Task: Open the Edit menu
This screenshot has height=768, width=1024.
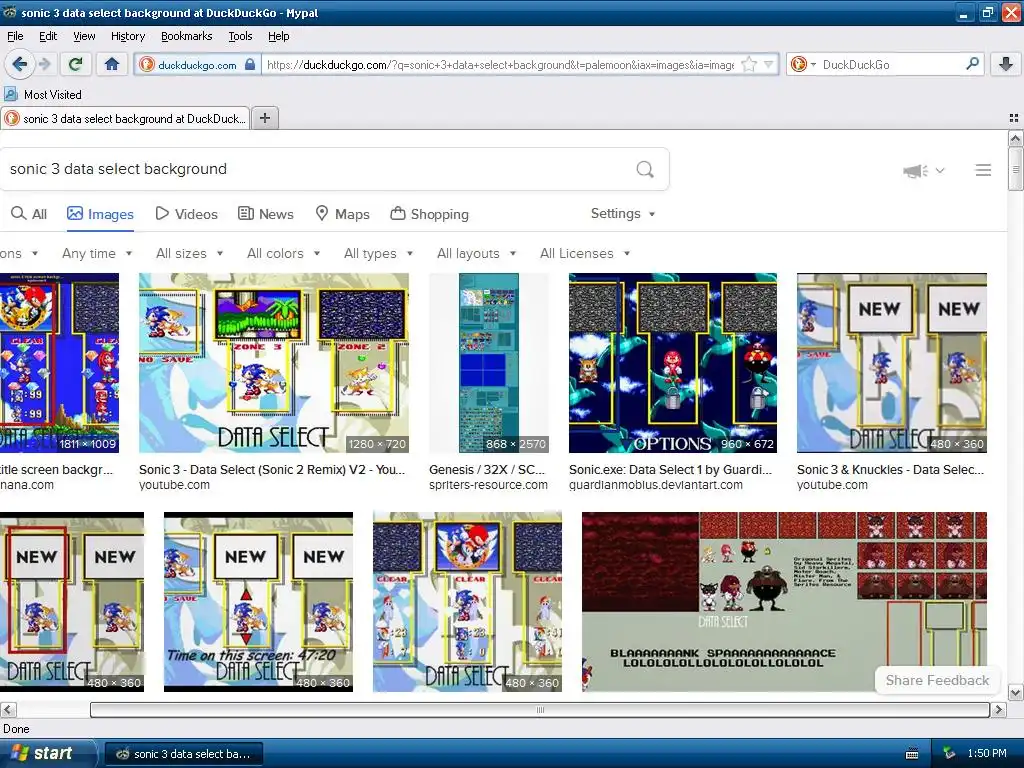Action: (x=48, y=36)
